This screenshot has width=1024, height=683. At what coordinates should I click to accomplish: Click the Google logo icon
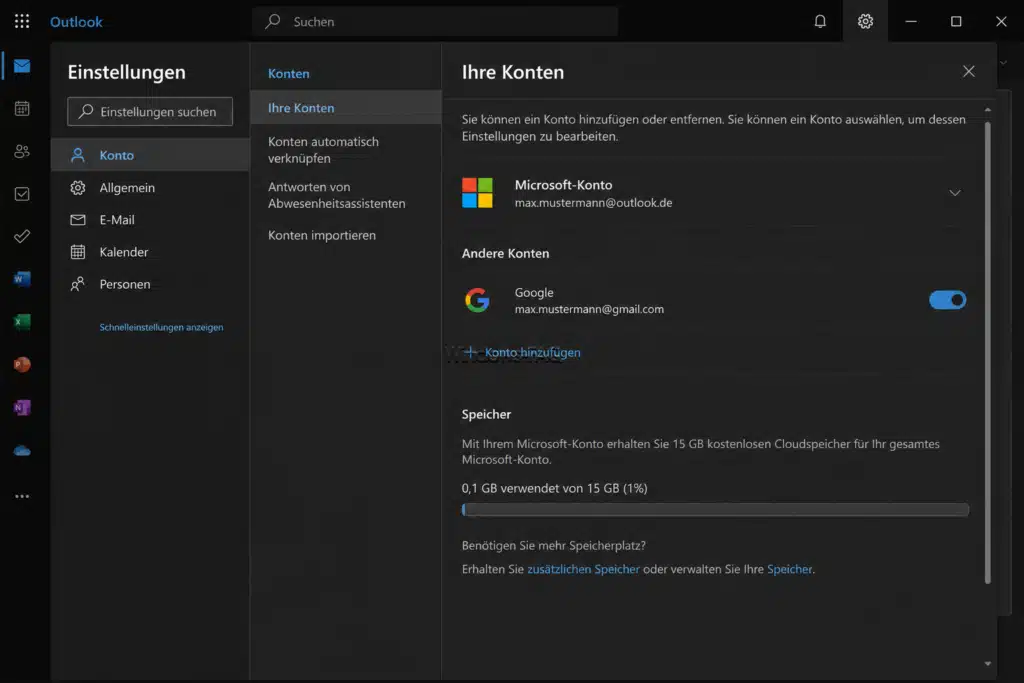click(x=477, y=300)
